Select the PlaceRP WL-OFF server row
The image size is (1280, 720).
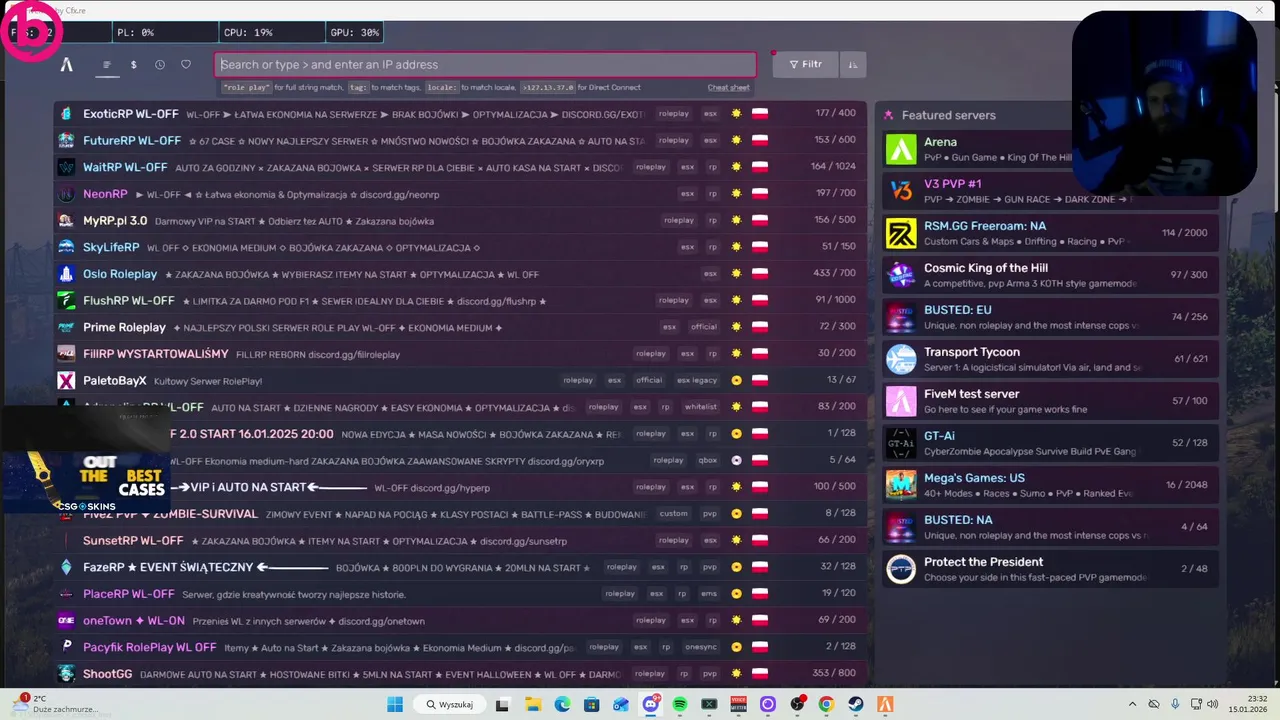(x=460, y=594)
